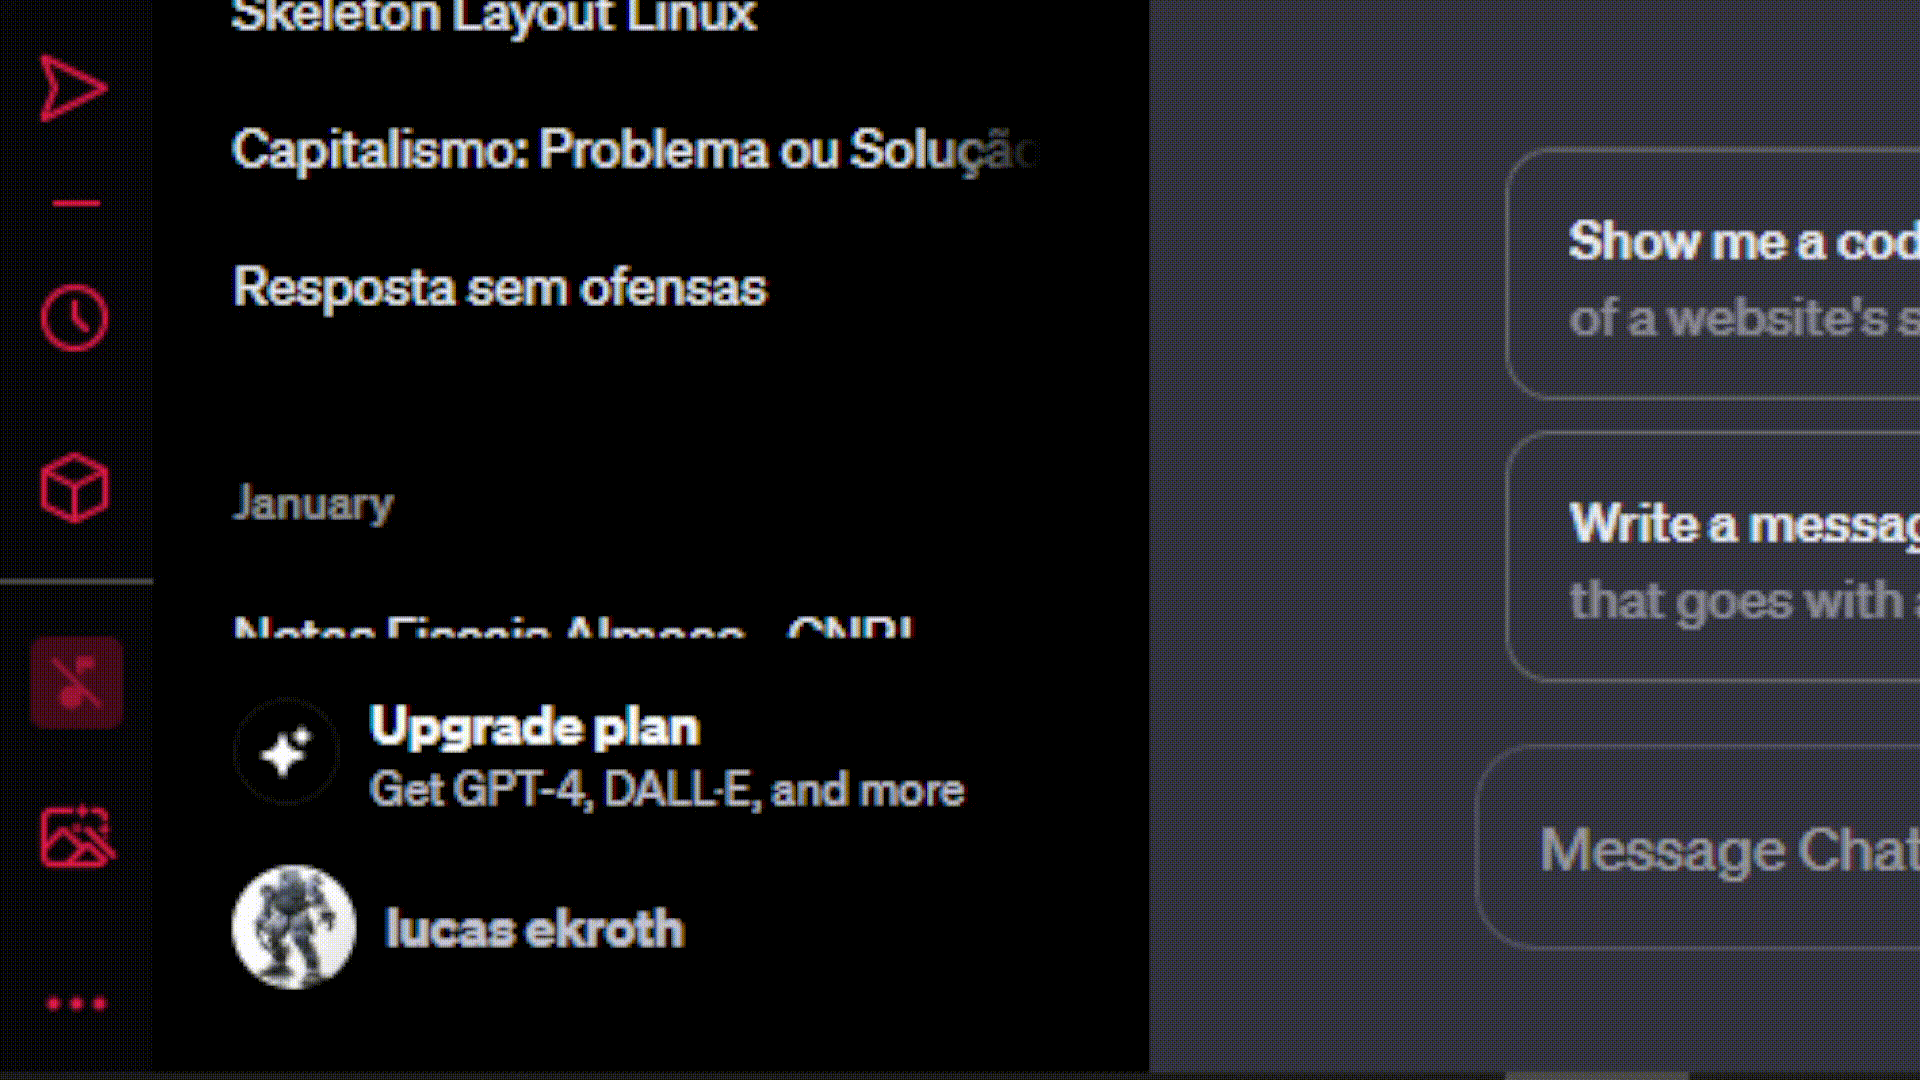Click Get GPT-4, DALL·E, and more text
The image size is (1920, 1080).
[667, 790]
